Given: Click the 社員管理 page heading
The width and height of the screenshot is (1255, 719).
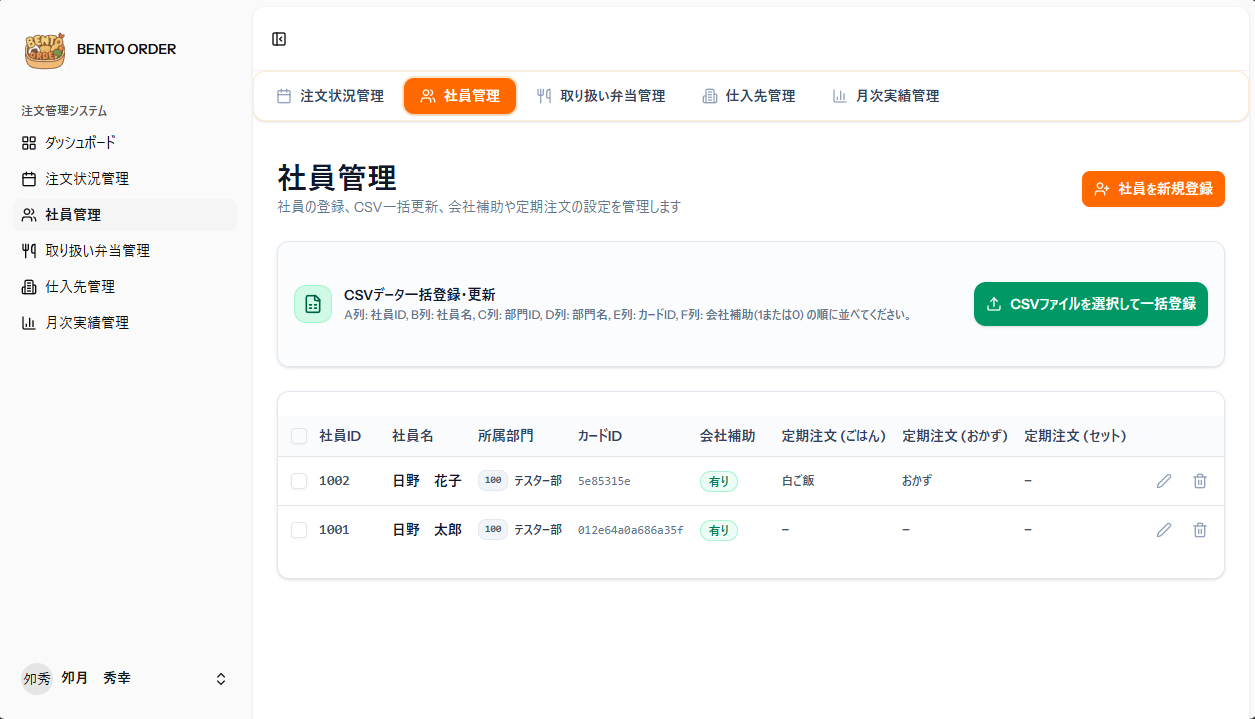Looking at the screenshot, I should [x=337, y=178].
